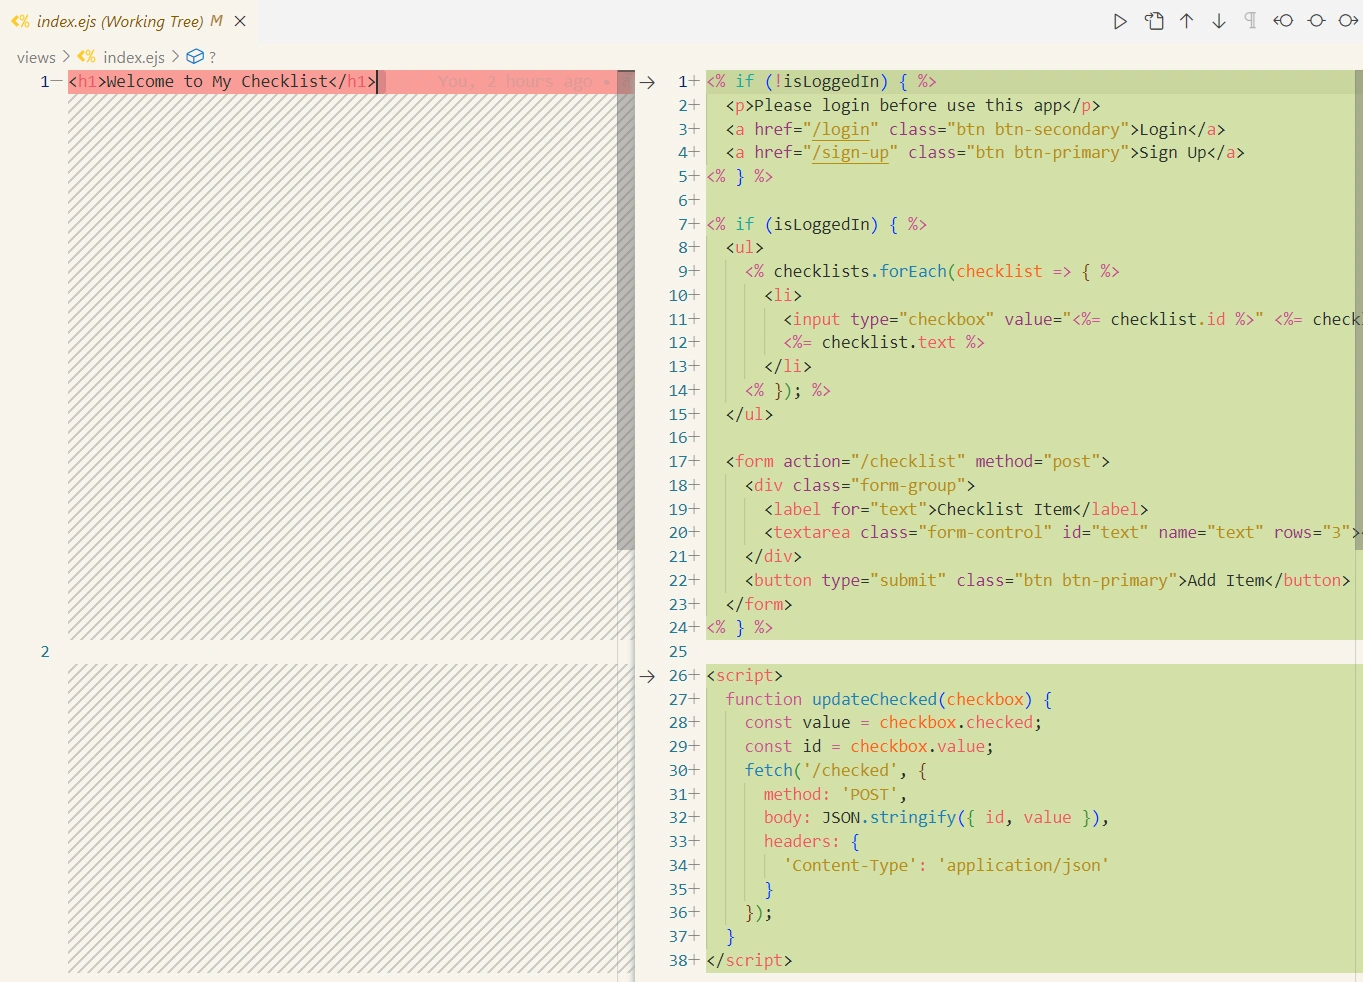Screen dimensions: 1363x982
Task: Jump to next change with down arrow
Action: [1219, 21]
